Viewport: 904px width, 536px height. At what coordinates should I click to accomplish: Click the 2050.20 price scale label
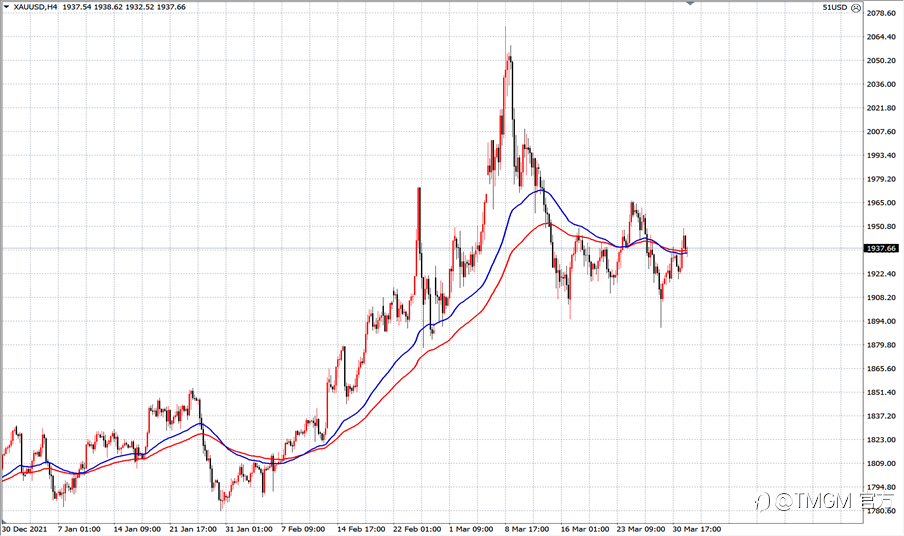click(881, 61)
